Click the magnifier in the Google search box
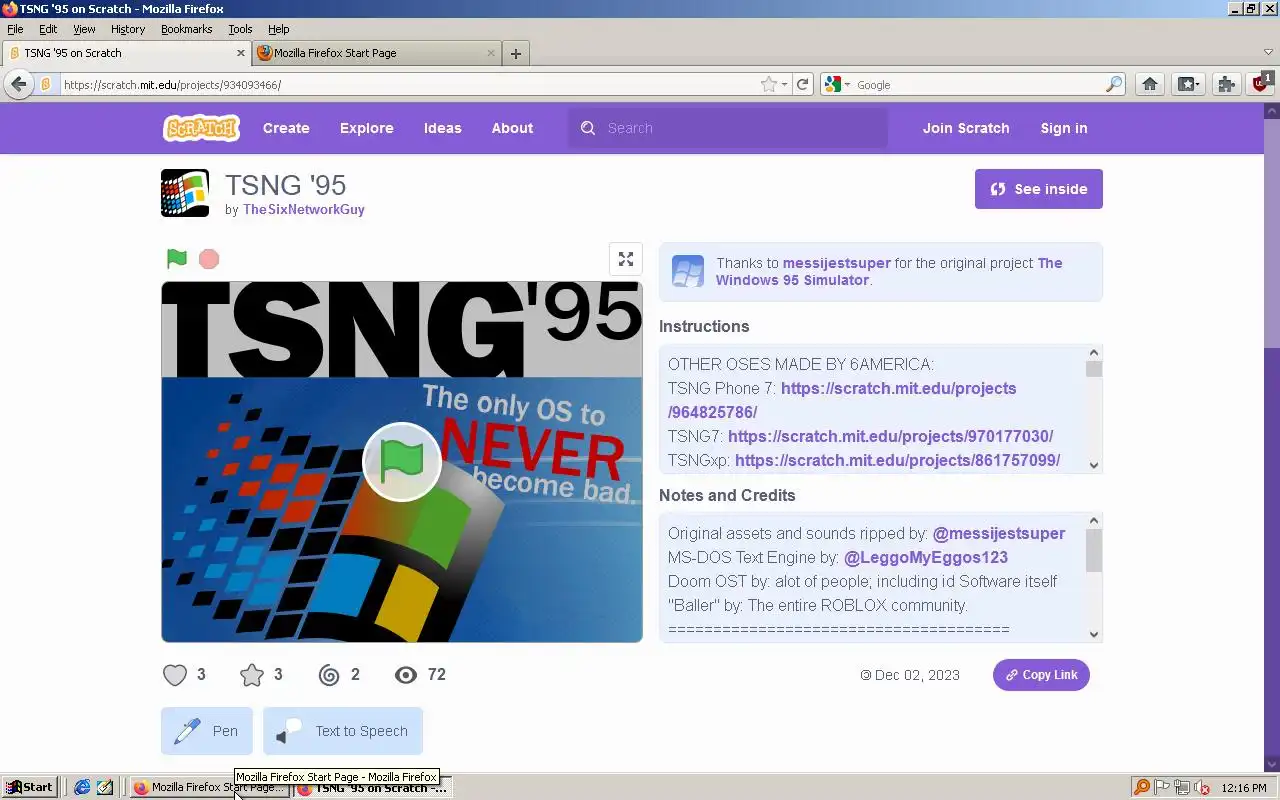The width and height of the screenshot is (1280, 800). [1114, 85]
